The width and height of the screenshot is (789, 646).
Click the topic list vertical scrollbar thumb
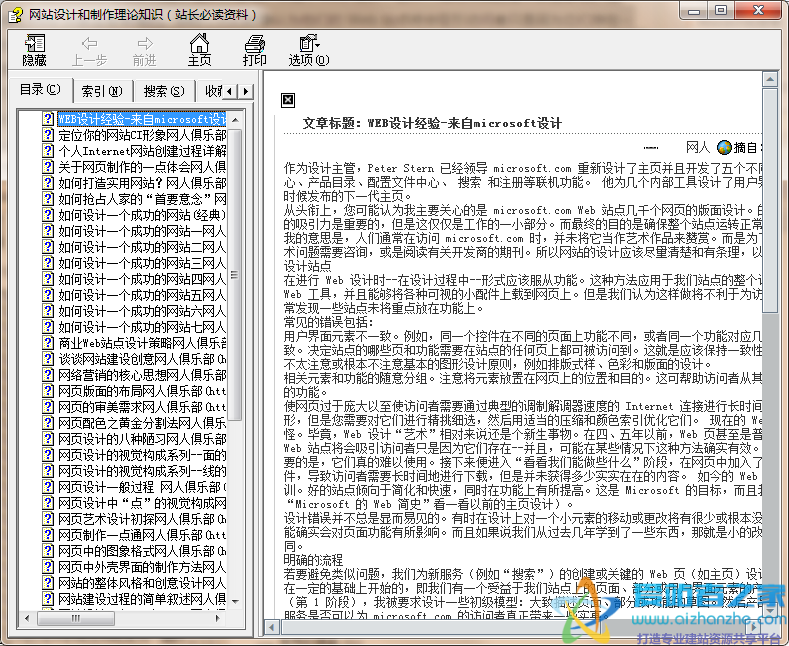pyautogui.click(x=235, y=275)
